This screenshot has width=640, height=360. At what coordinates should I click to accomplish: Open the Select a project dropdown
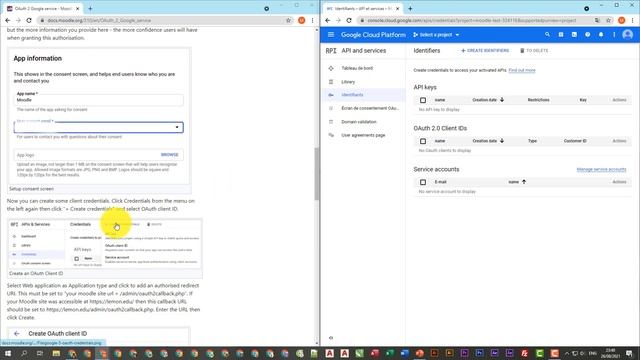pyautogui.click(x=436, y=35)
